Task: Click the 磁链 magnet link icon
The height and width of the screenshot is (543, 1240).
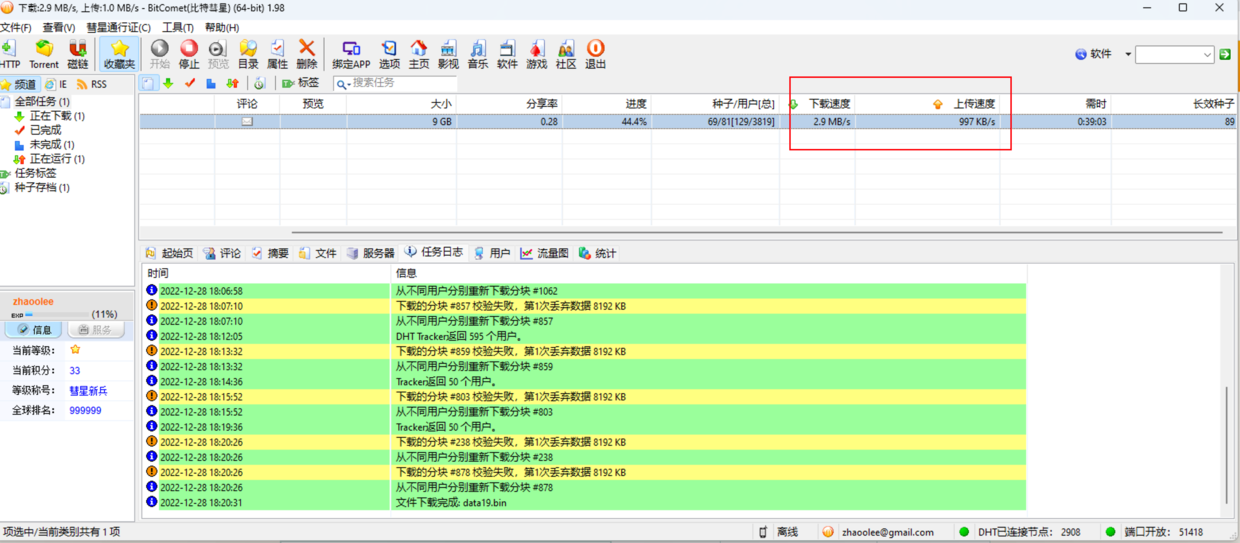Action: (78, 54)
